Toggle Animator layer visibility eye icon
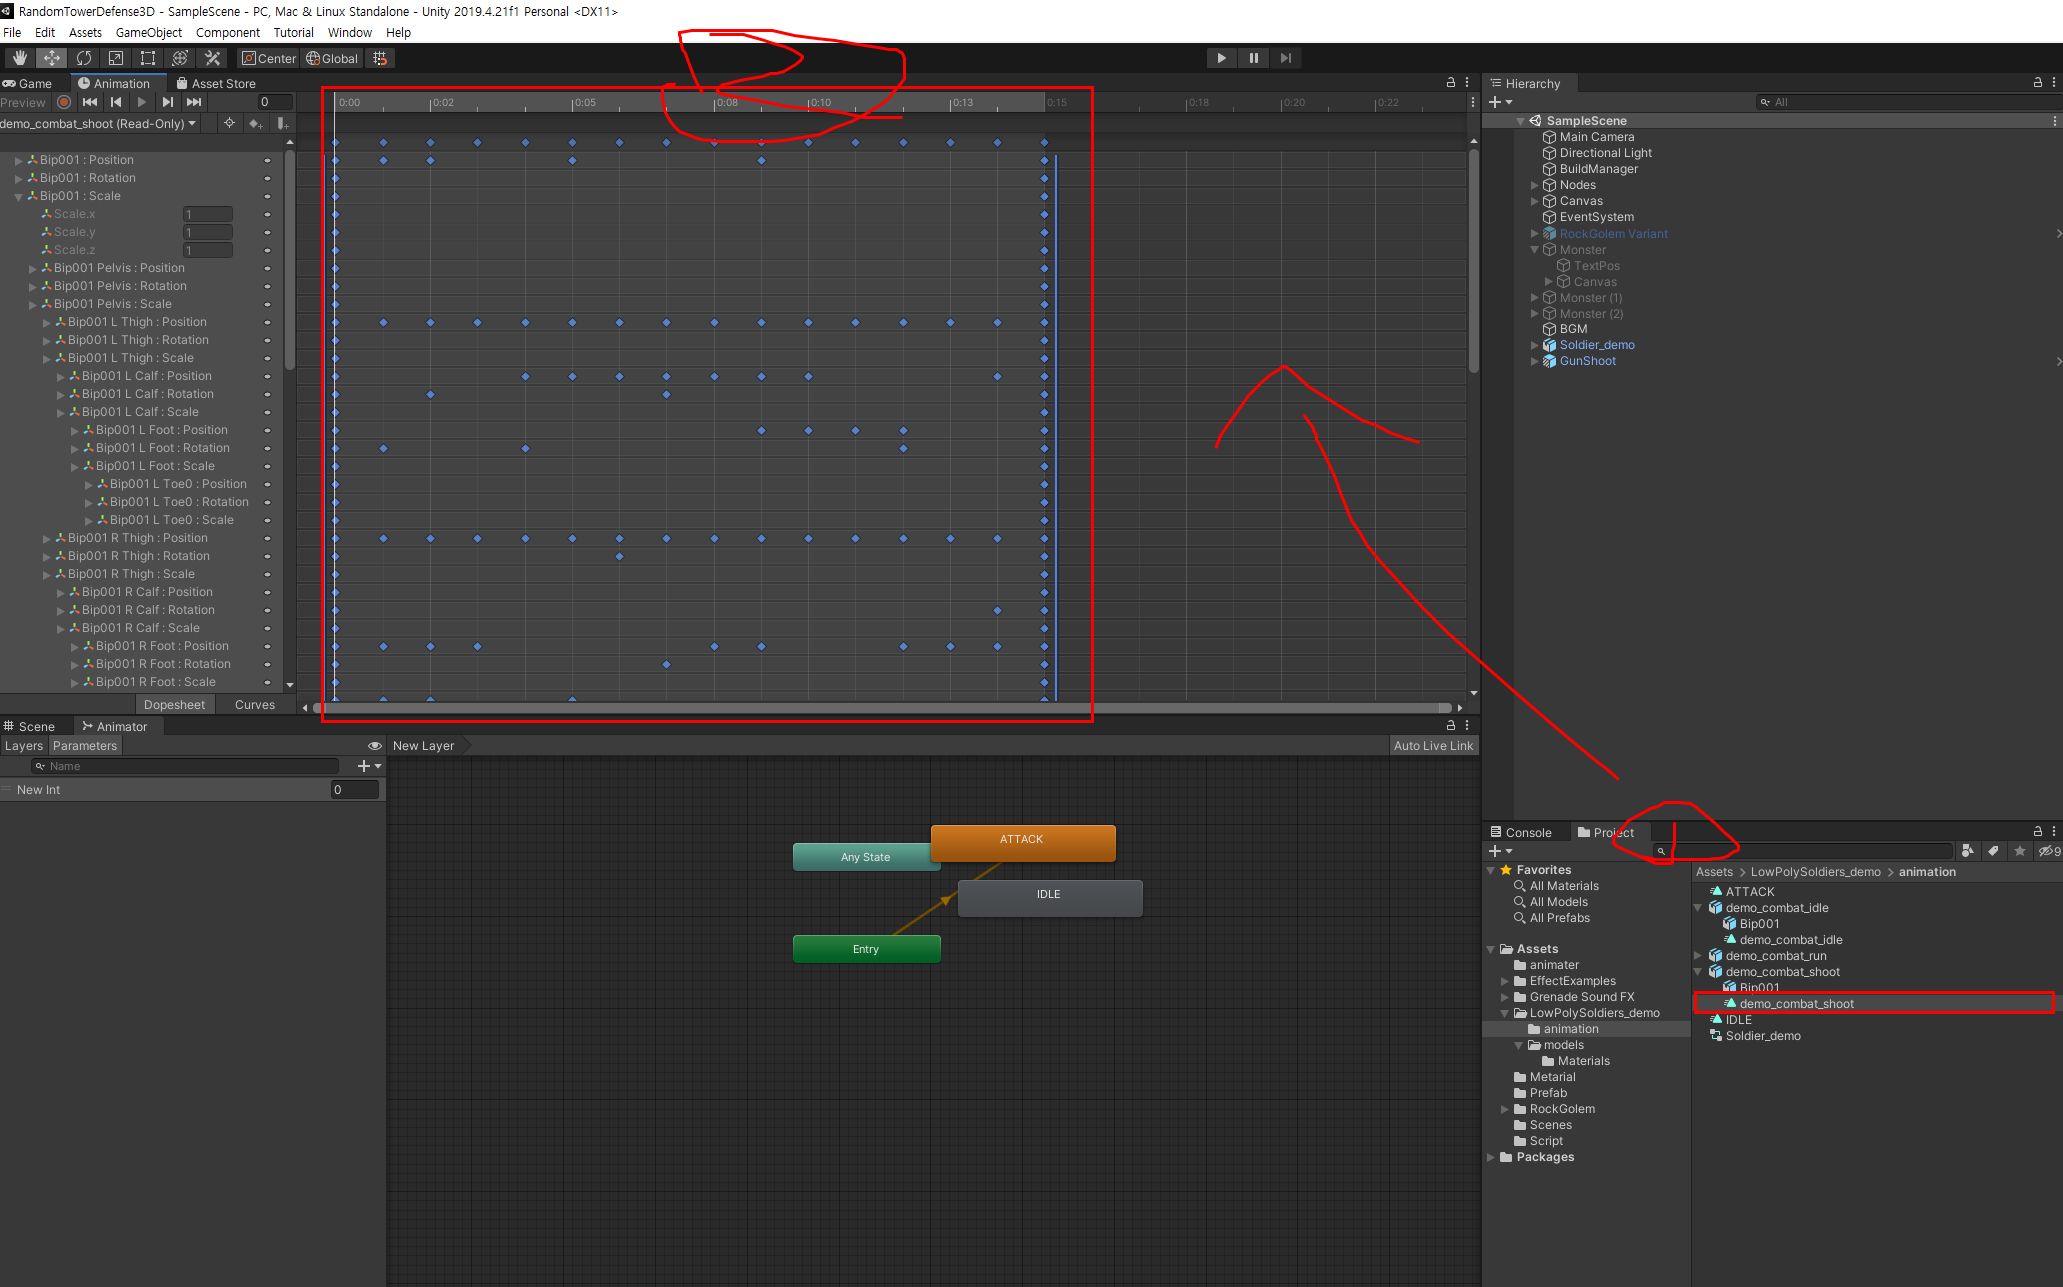This screenshot has height=1287, width=2063. [375, 746]
